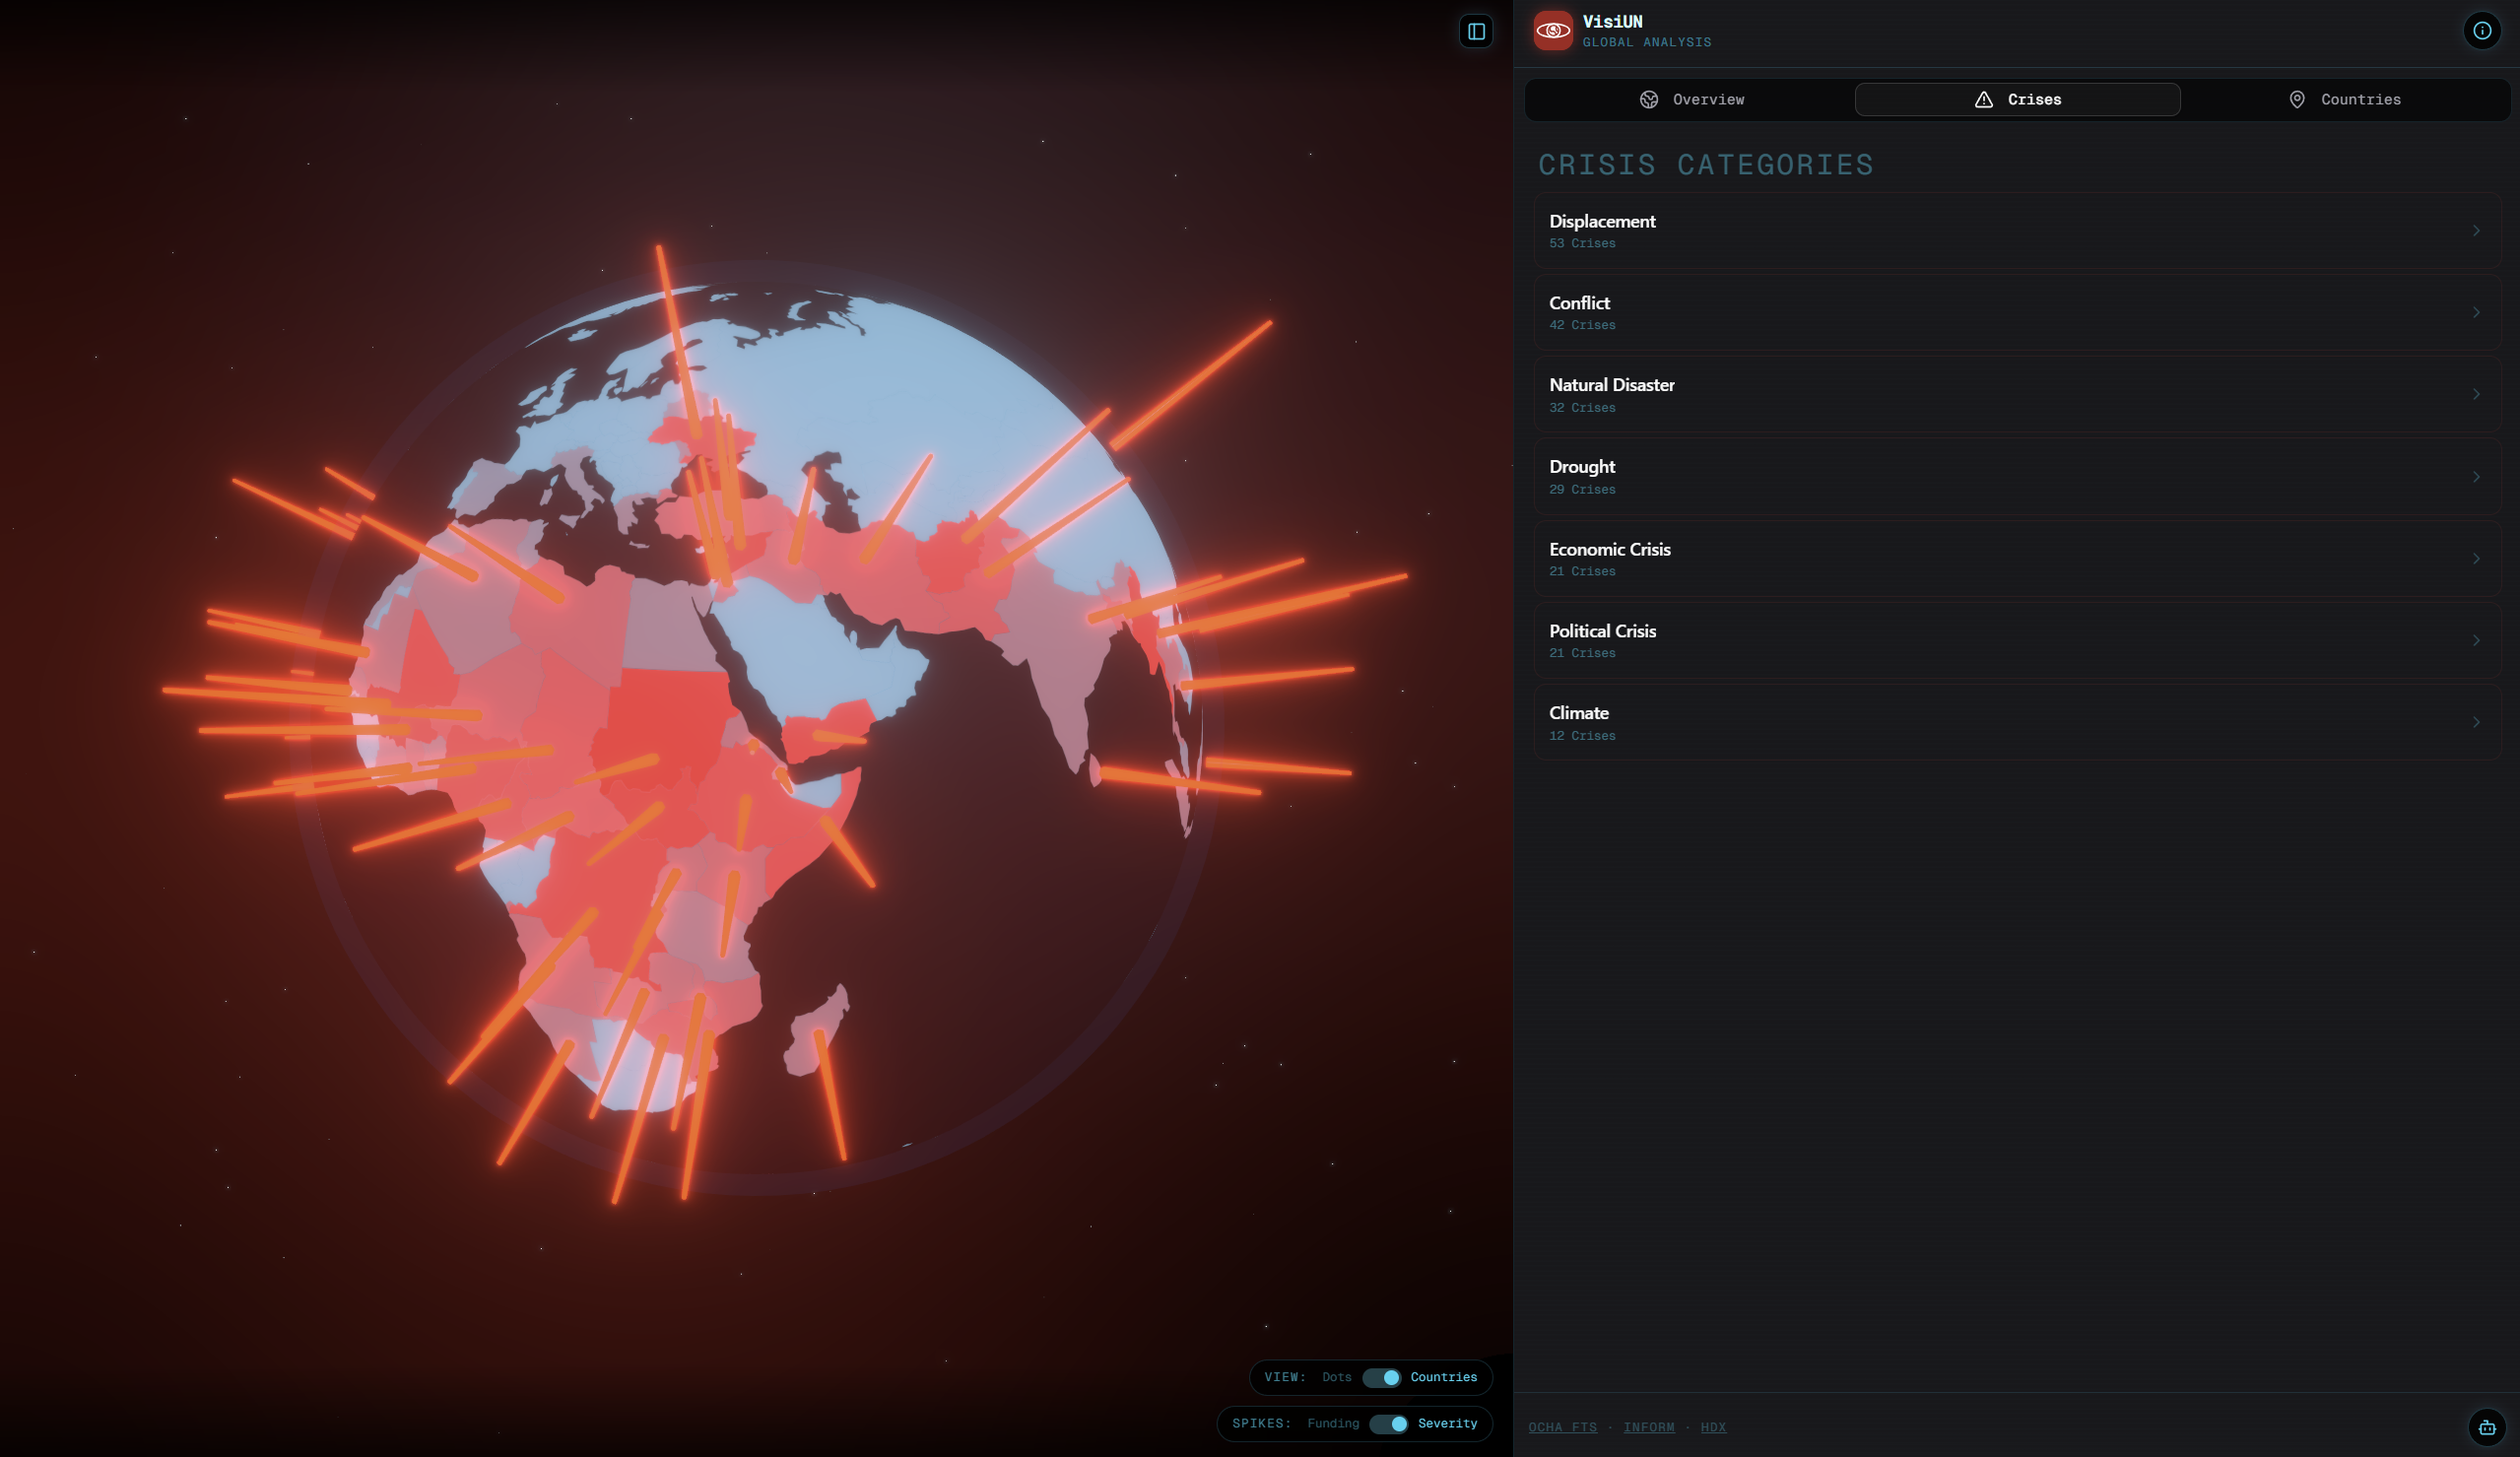Open the info circle icon
This screenshot has width=2520, height=1457.
[2482, 31]
